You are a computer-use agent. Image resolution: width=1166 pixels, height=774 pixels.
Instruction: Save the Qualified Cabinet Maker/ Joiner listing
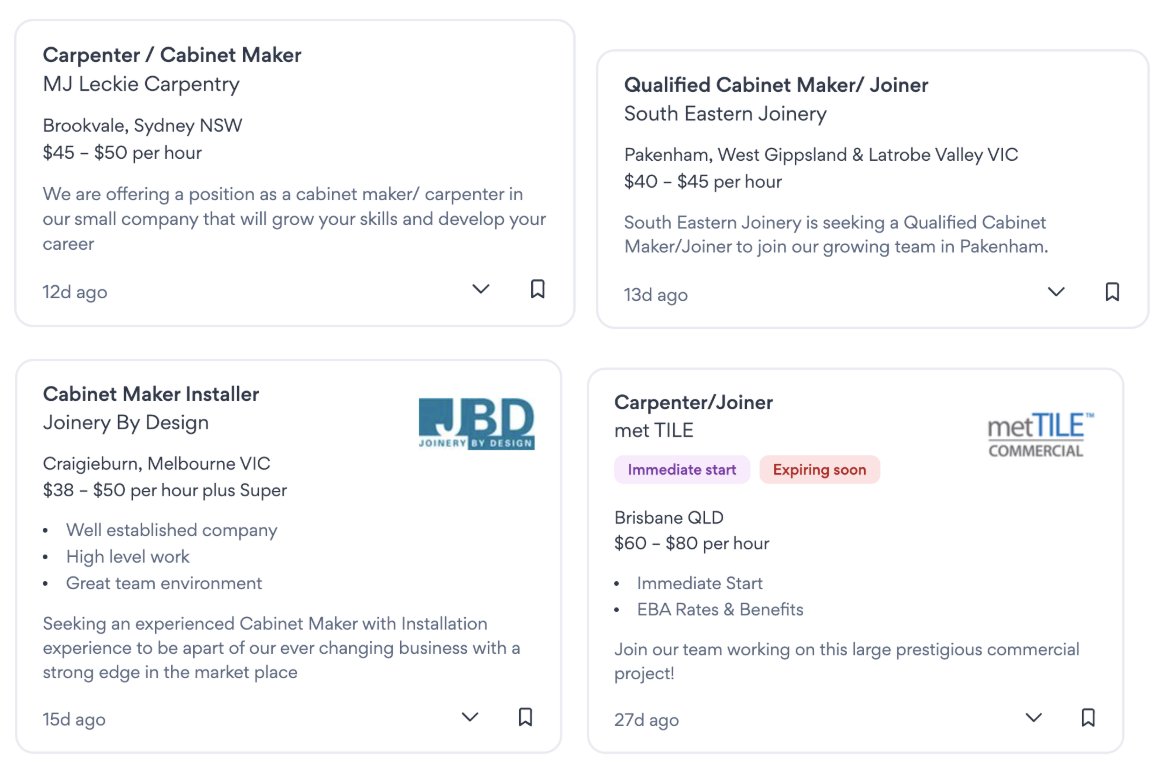(x=1112, y=292)
